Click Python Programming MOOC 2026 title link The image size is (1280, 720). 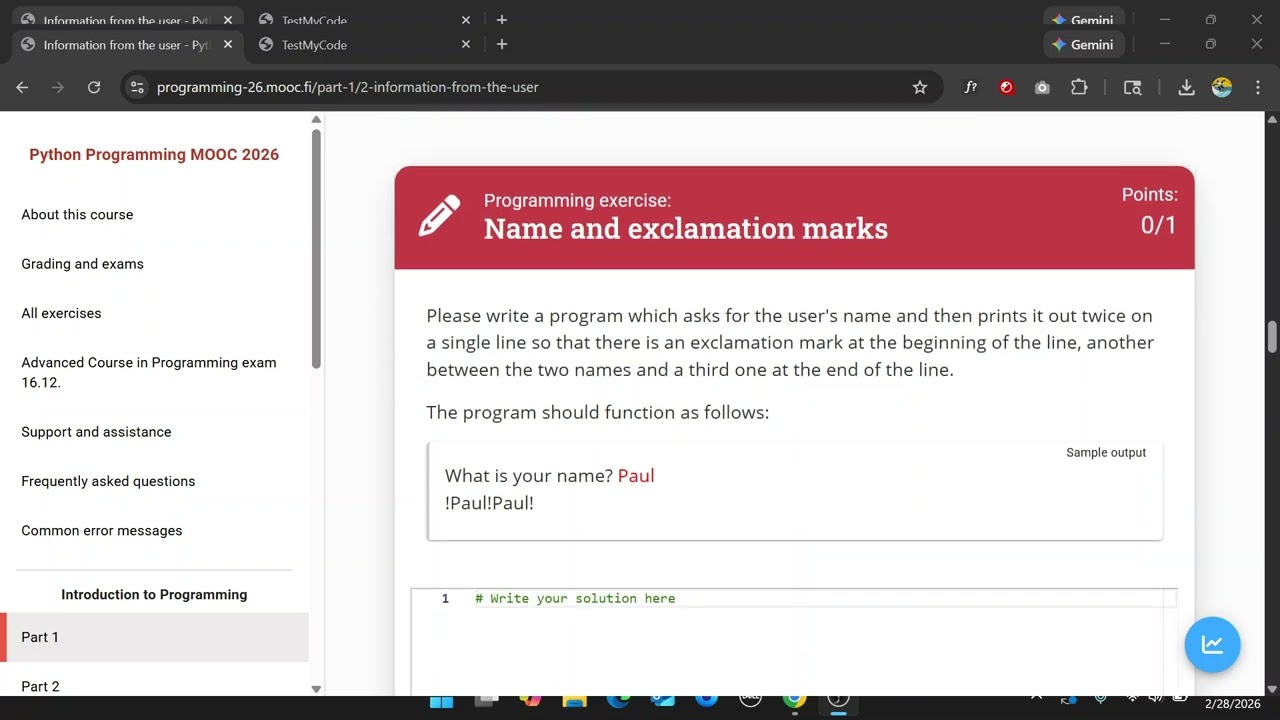(154, 155)
